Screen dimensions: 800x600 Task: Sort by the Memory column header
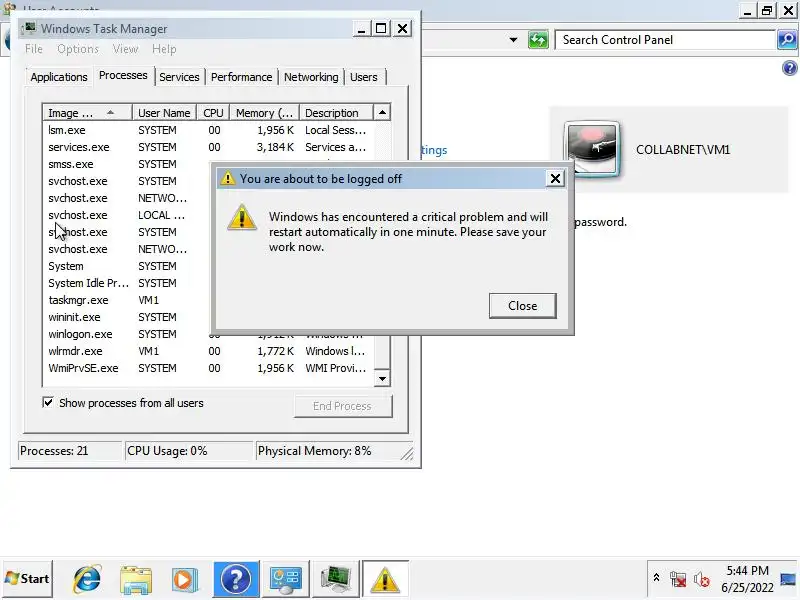coord(264,113)
